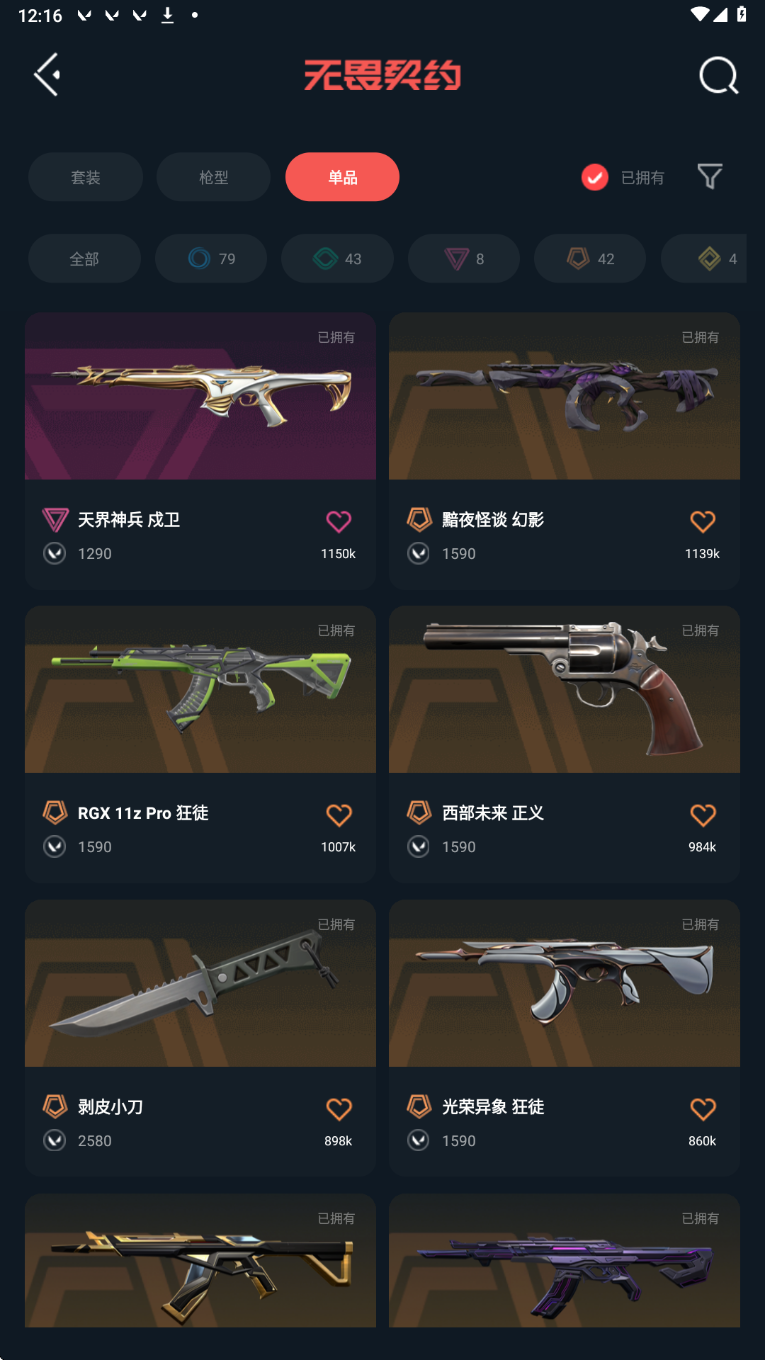
Task: Filter by pink triangle tier 8
Action: [x=464, y=259]
